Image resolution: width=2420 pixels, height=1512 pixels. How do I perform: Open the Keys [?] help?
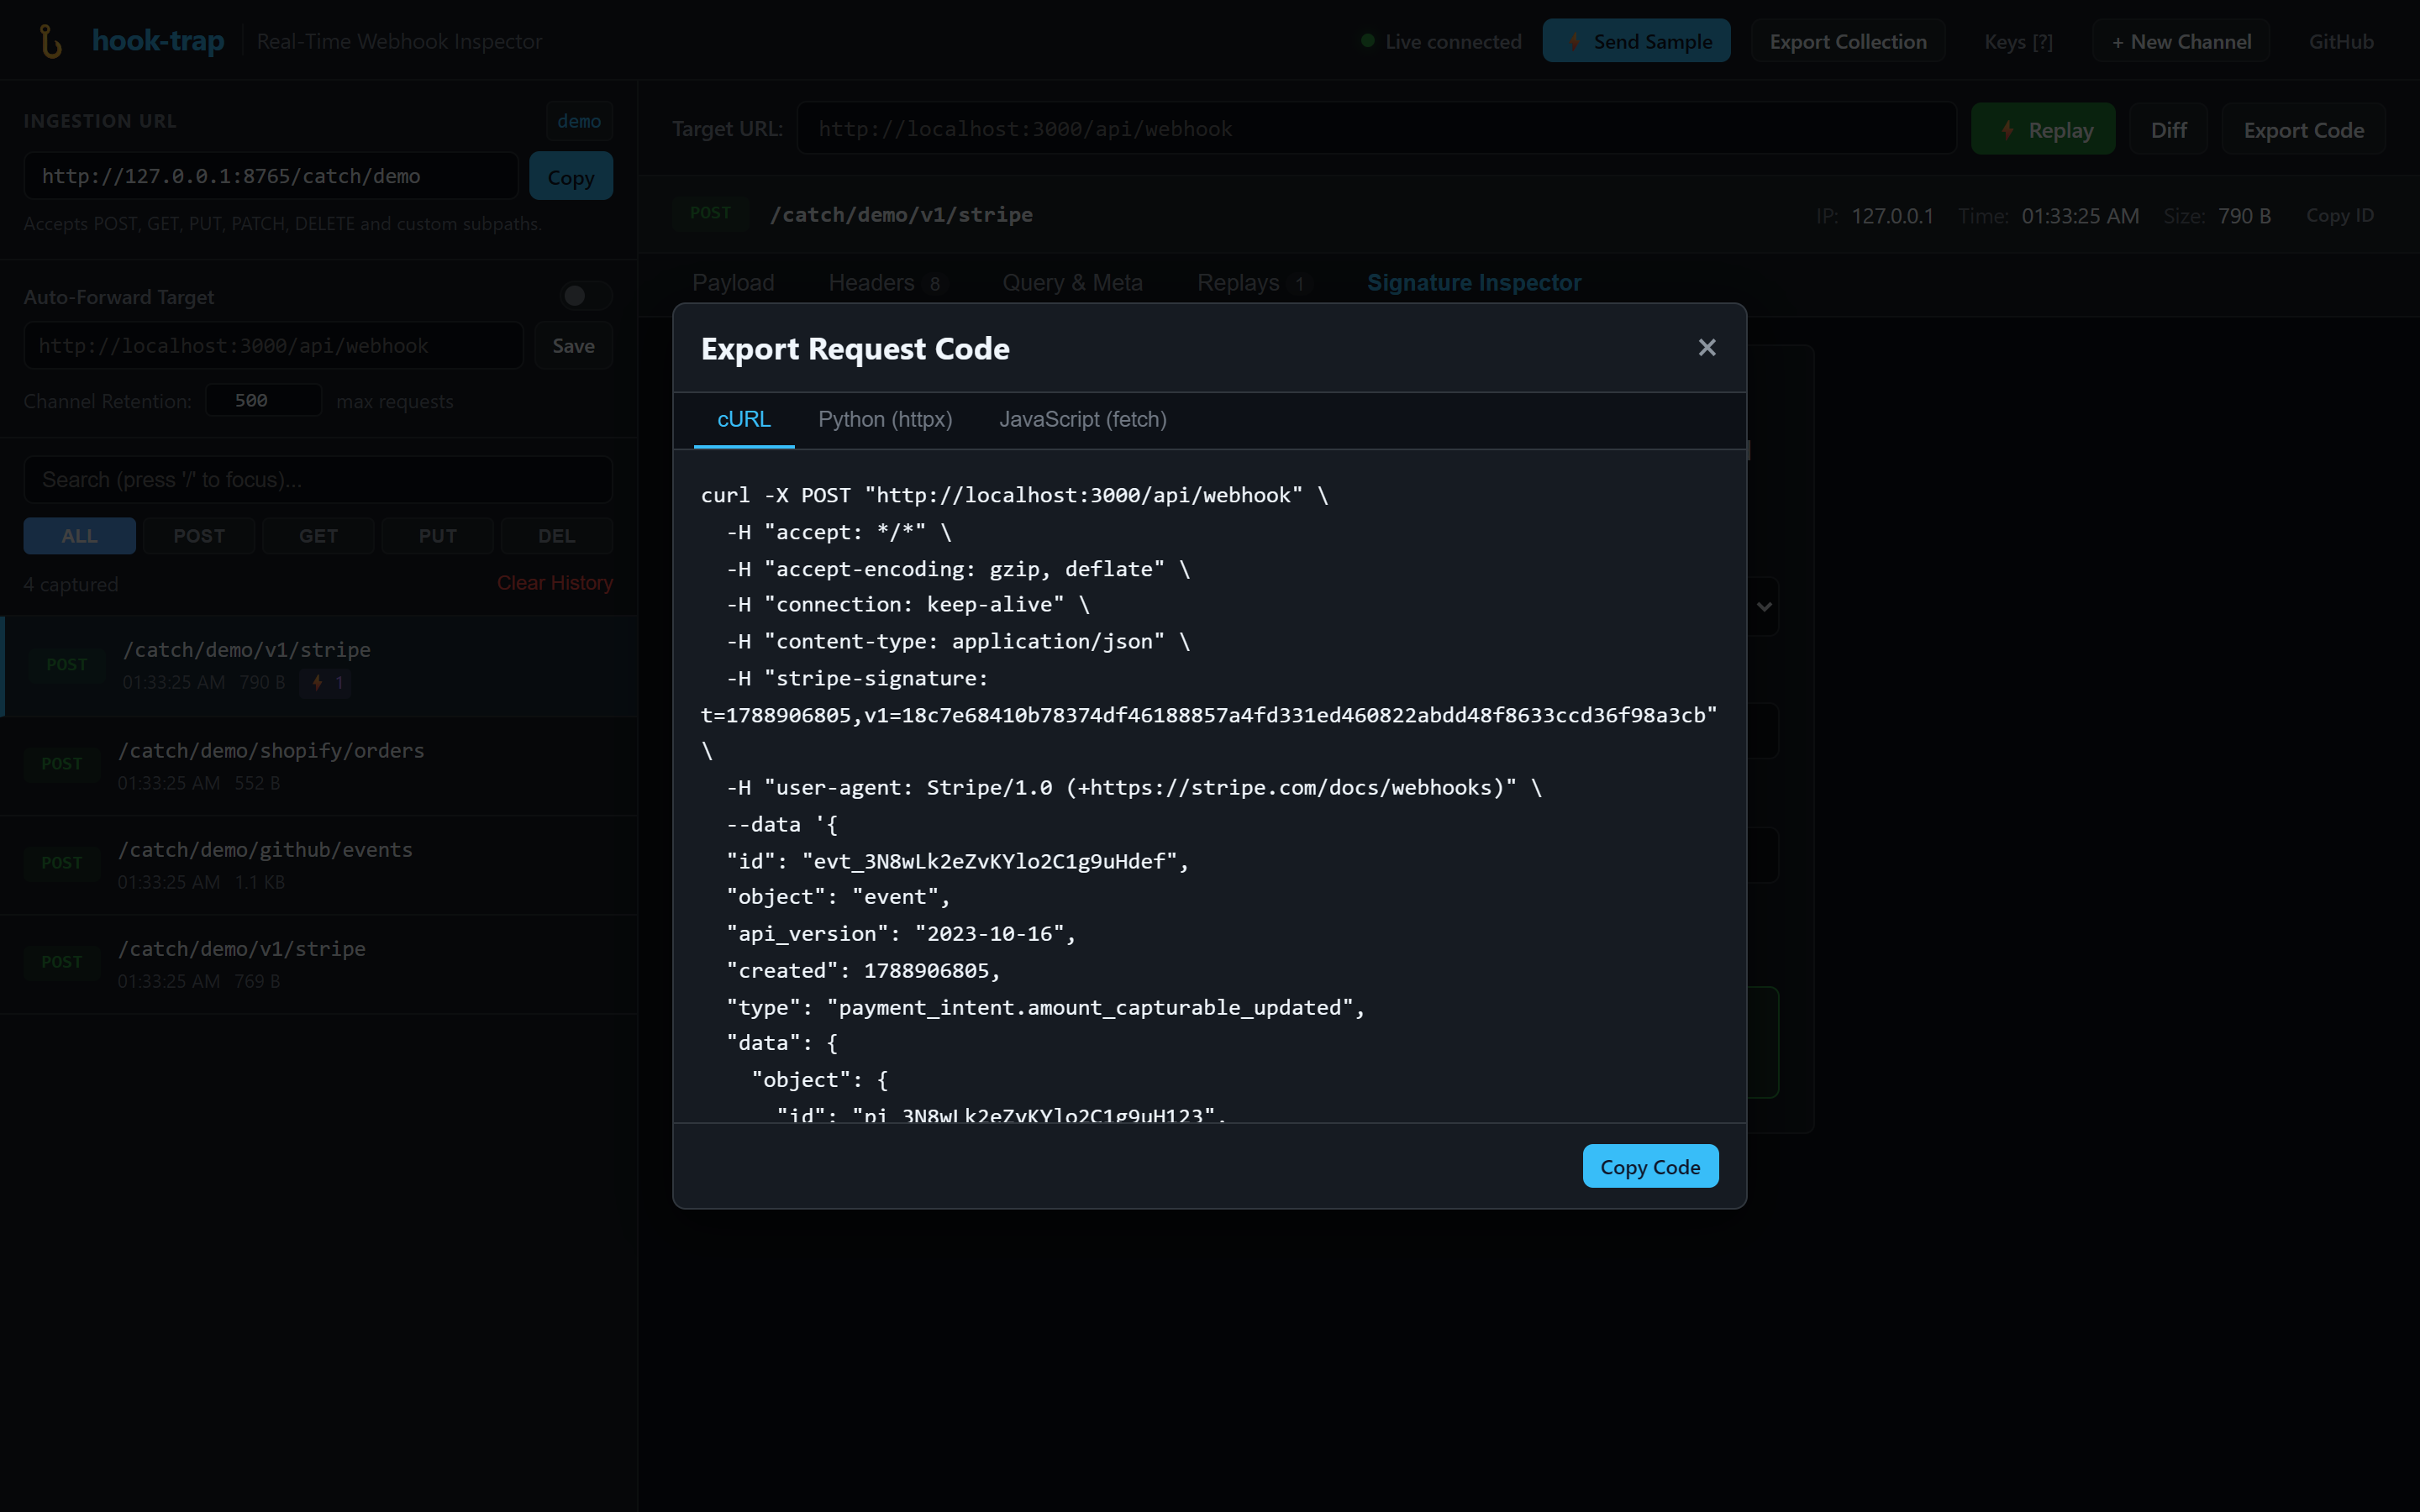click(x=2018, y=41)
